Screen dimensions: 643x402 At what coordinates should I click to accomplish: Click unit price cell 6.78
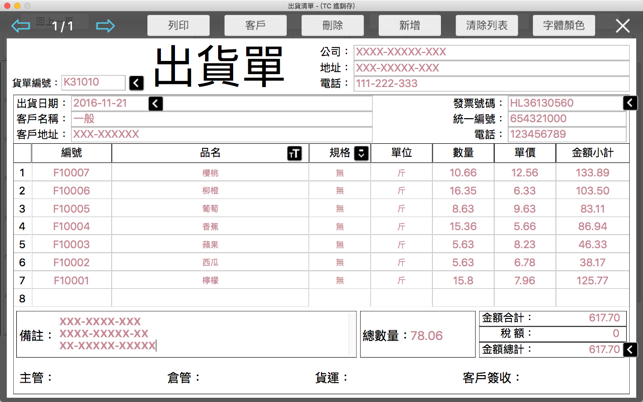coord(524,263)
